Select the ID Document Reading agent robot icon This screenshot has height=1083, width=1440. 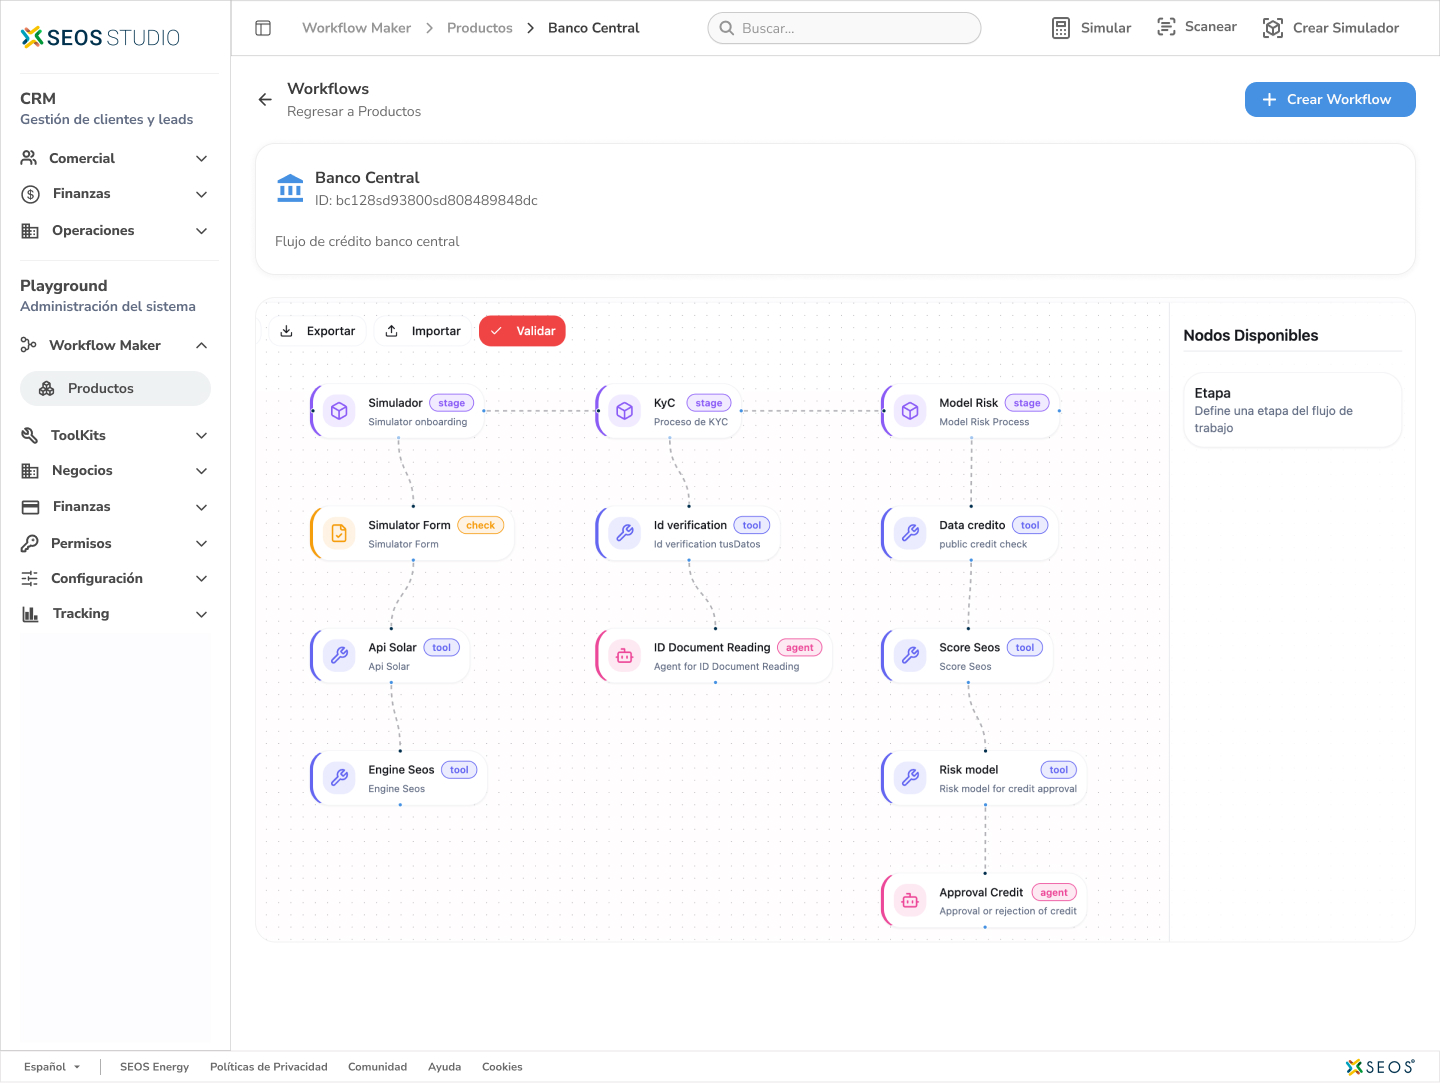coord(625,656)
